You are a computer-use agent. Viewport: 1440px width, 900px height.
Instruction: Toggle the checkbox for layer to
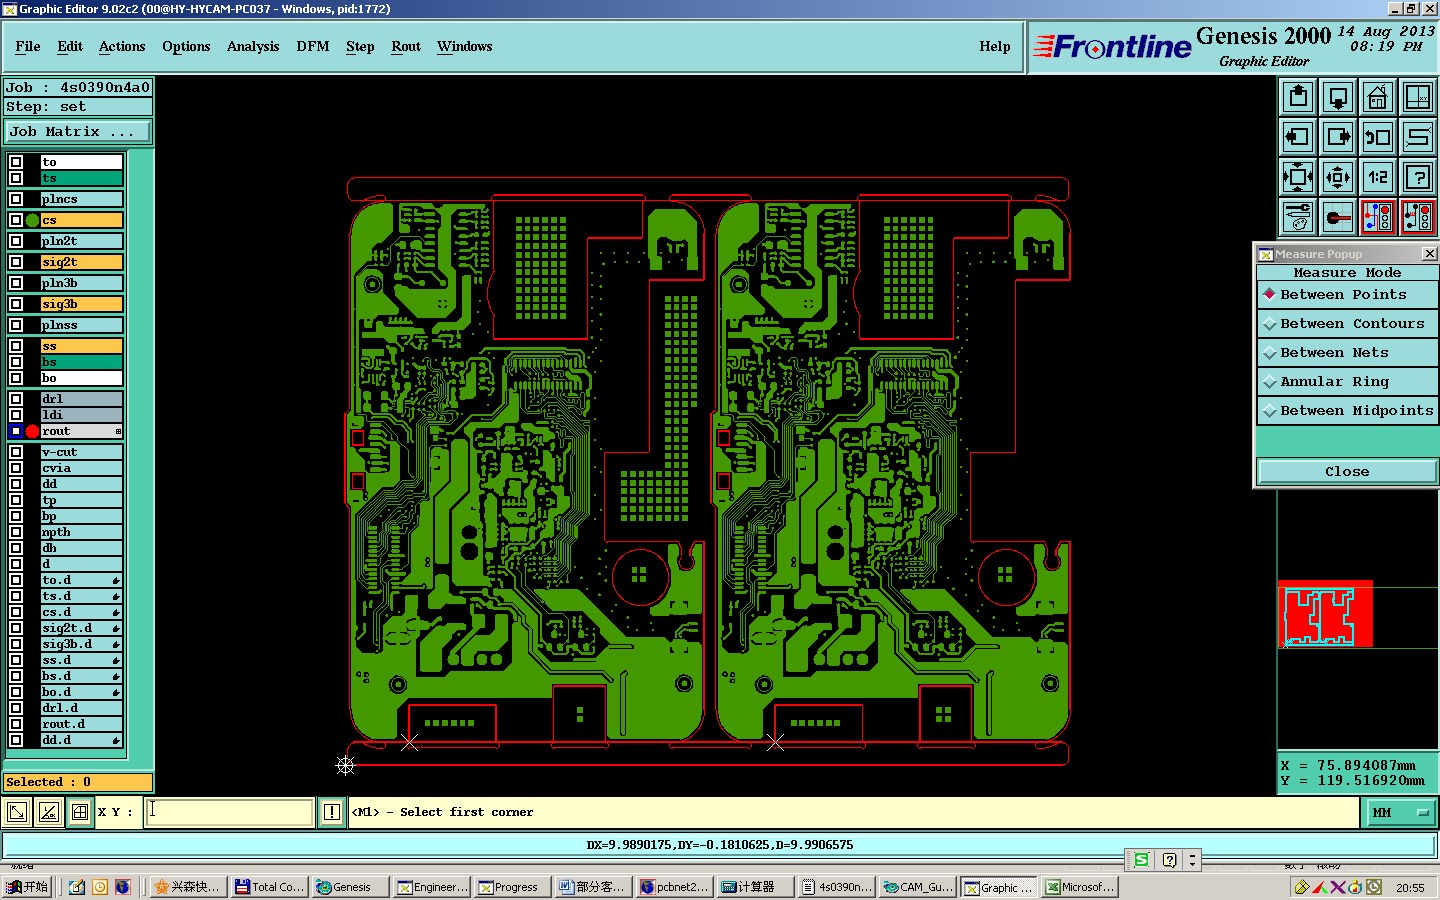[16, 162]
